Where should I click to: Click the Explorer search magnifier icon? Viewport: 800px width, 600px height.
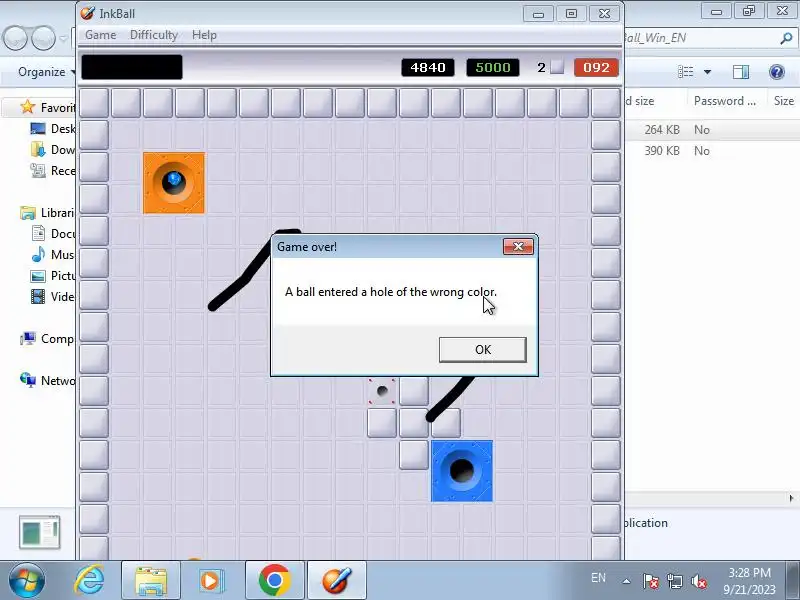pyautogui.click(x=786, y=38)
